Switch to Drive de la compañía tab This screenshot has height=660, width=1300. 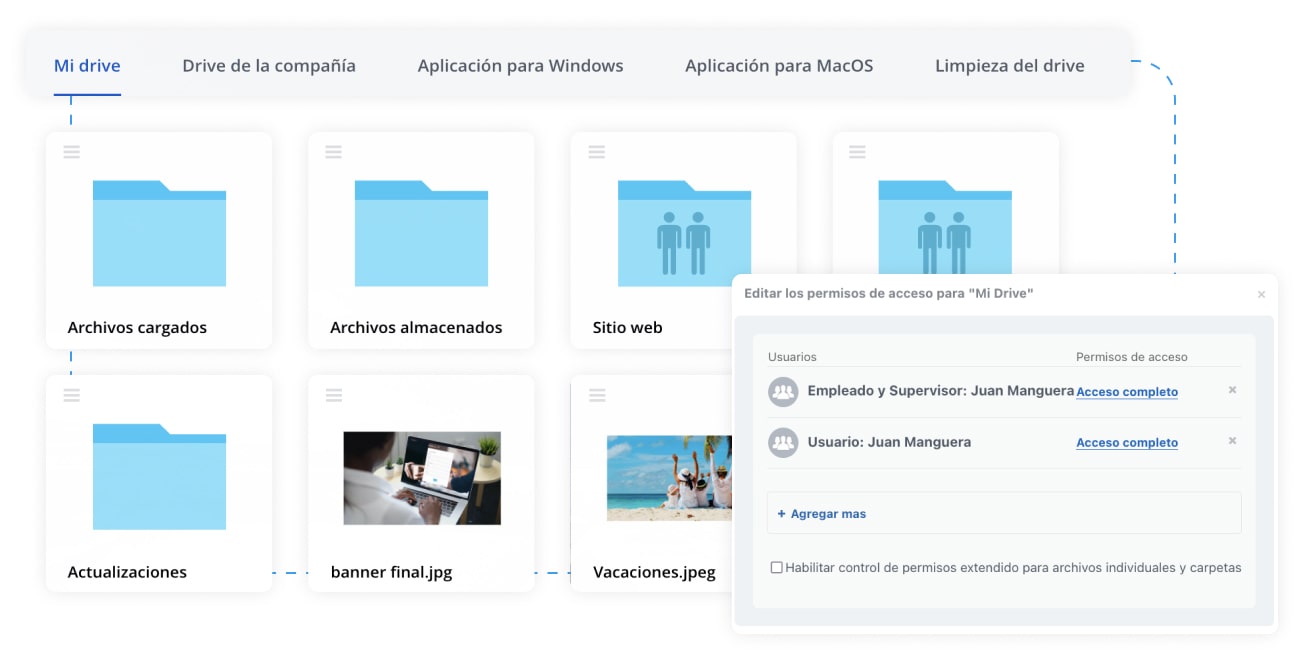[x=268, y=66]
